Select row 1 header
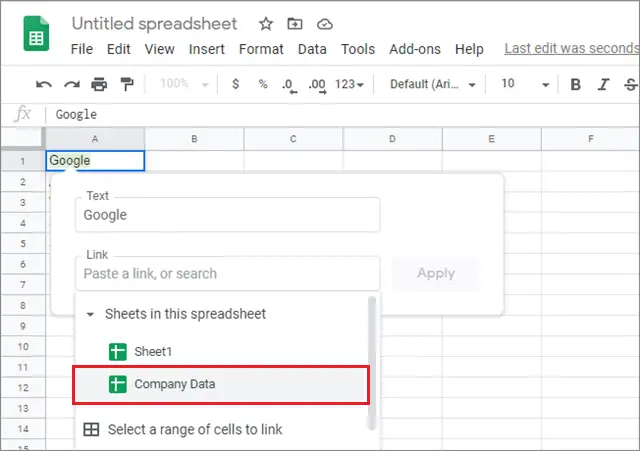The height and width of the screenshot is (451, 640). pyautogui.click(x=23, y=161)
